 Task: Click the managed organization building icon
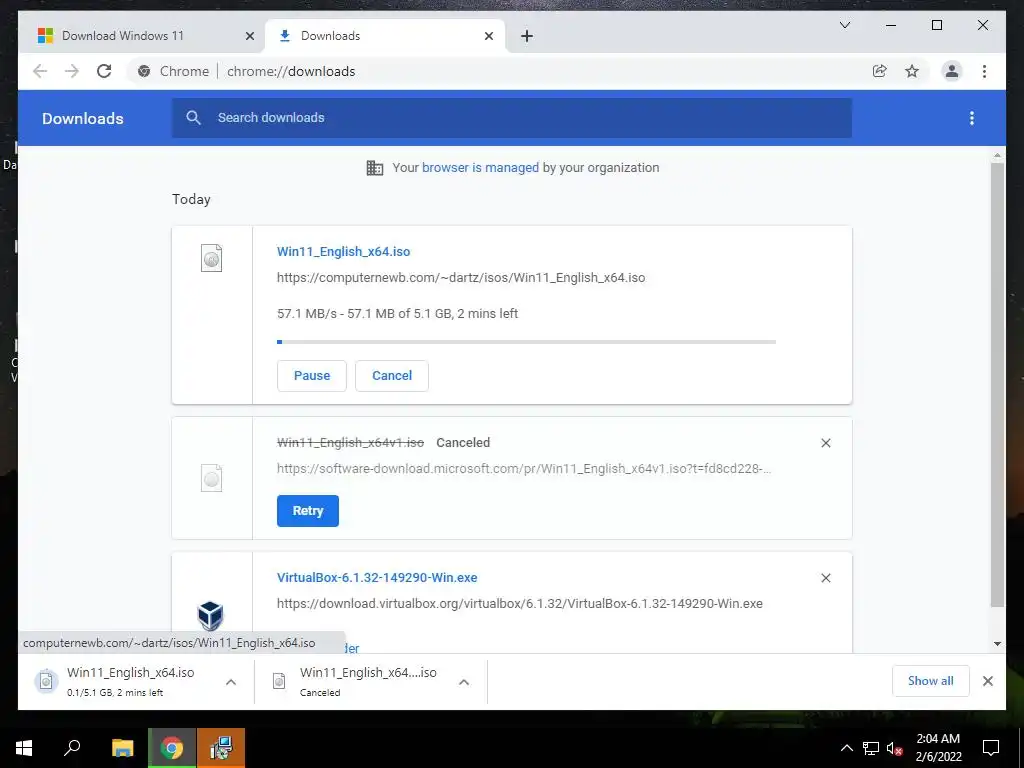(x=375, y=168)
